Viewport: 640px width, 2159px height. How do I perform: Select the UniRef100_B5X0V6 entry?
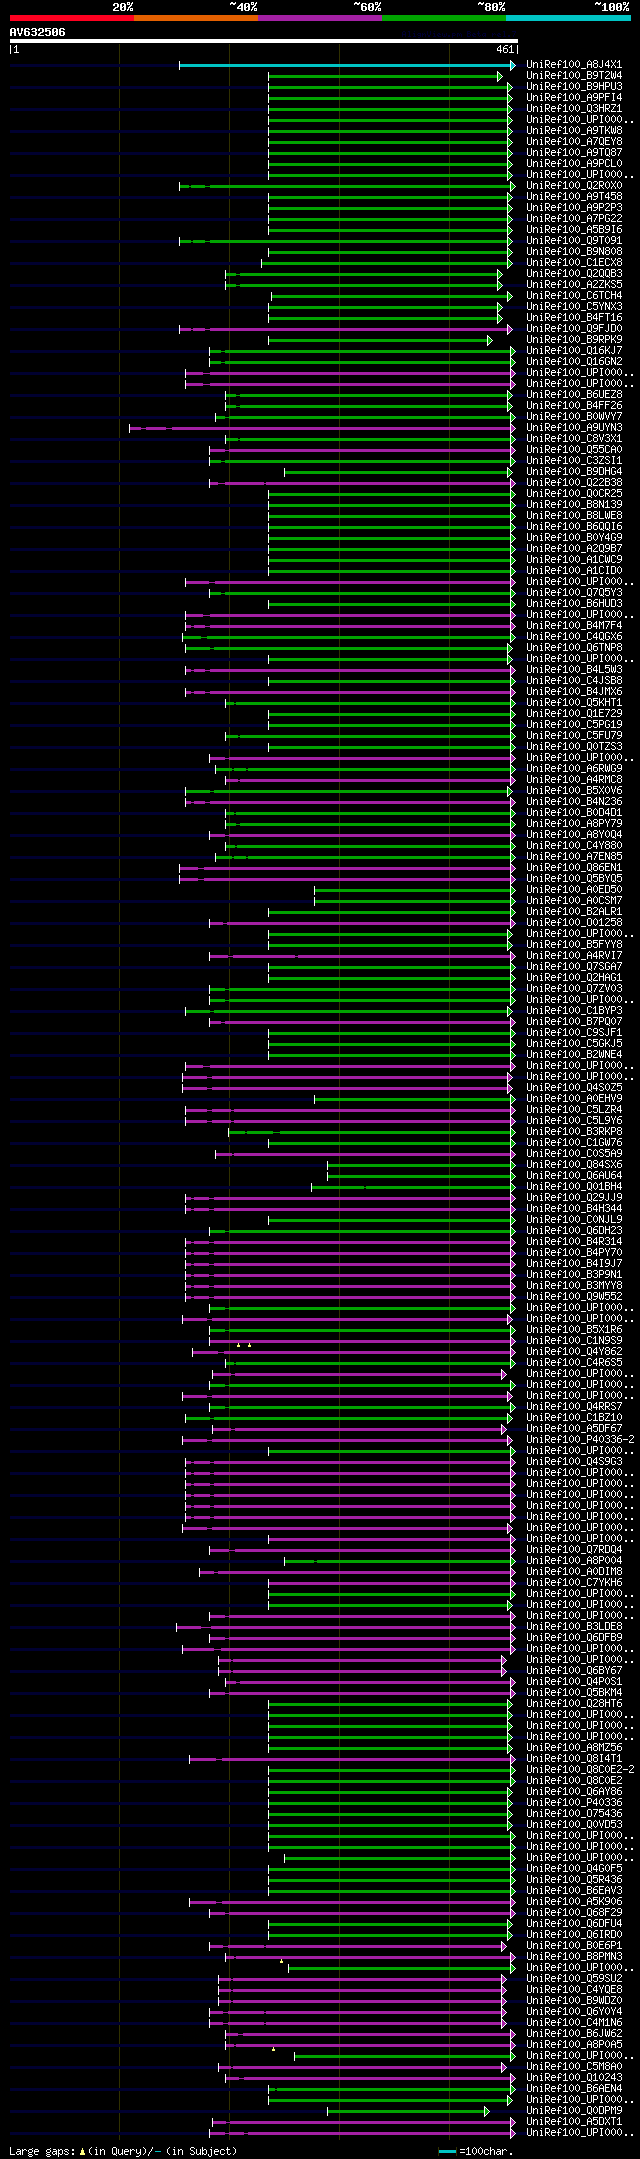[x=574, y=791]
